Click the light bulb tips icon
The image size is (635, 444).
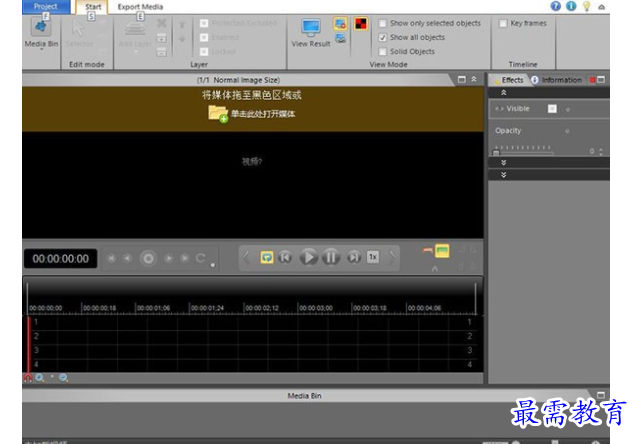[586, 6]
